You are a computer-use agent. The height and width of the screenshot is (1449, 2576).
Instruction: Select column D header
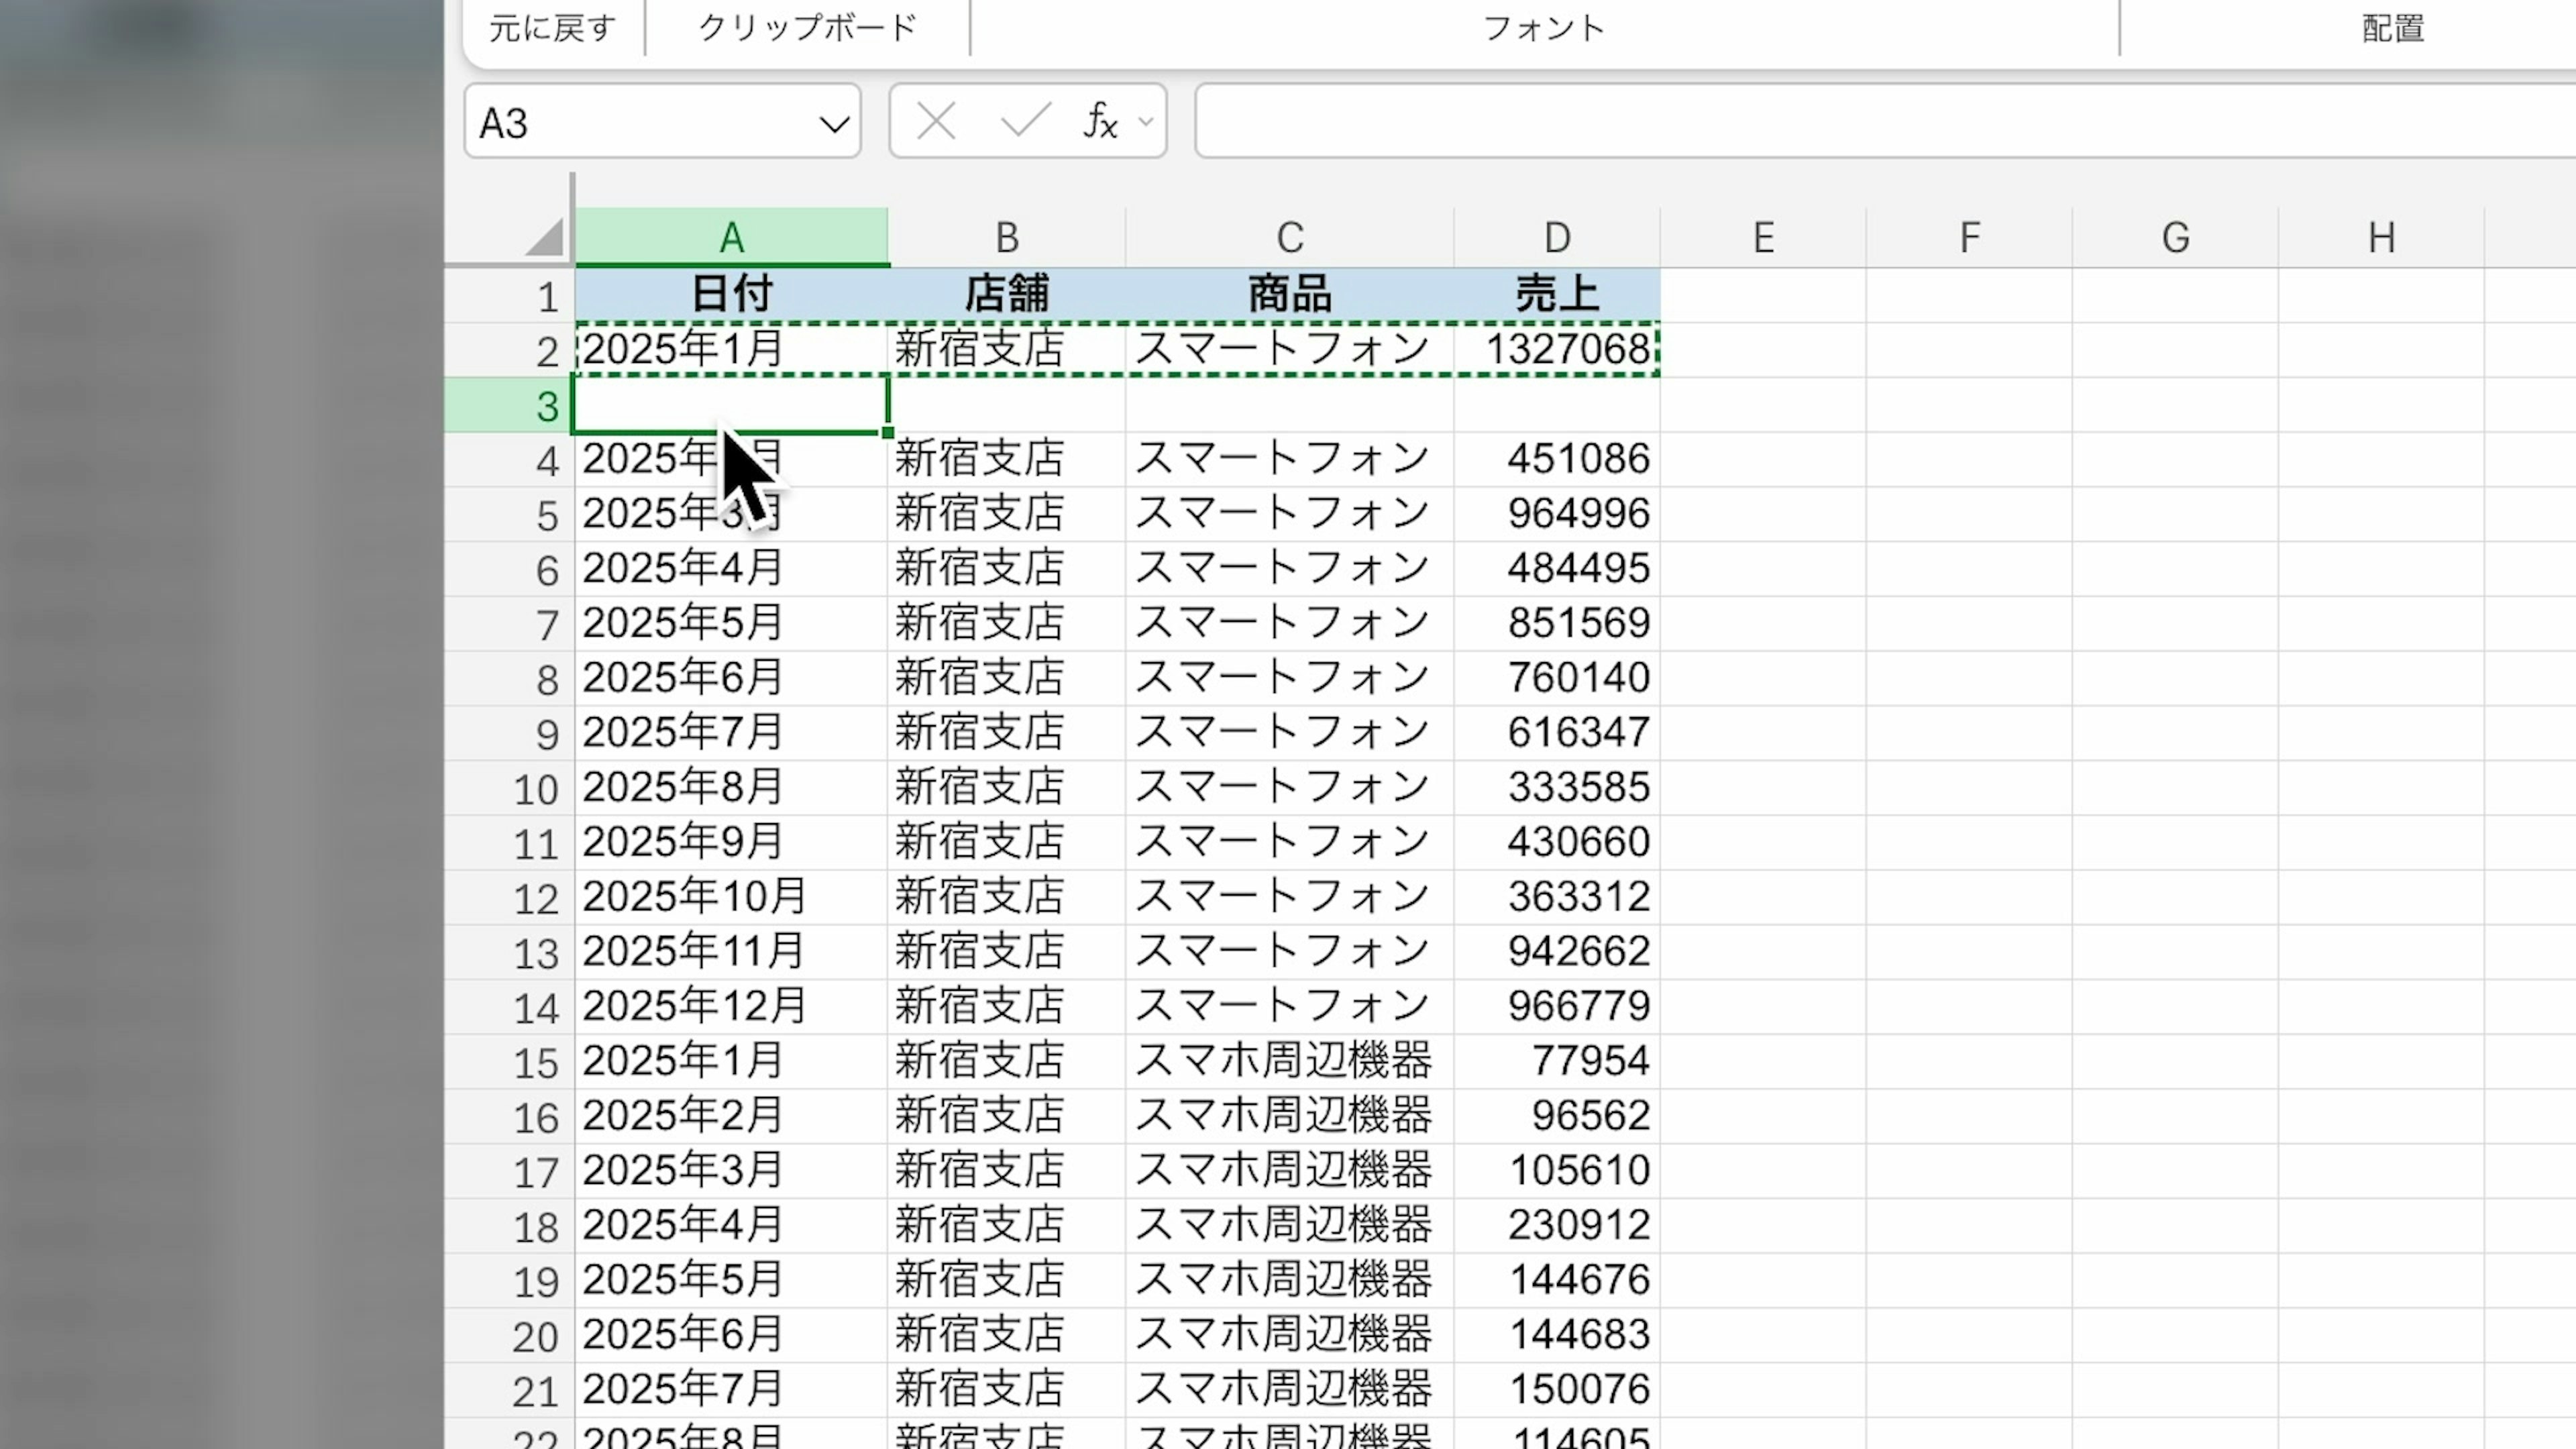1556,238
